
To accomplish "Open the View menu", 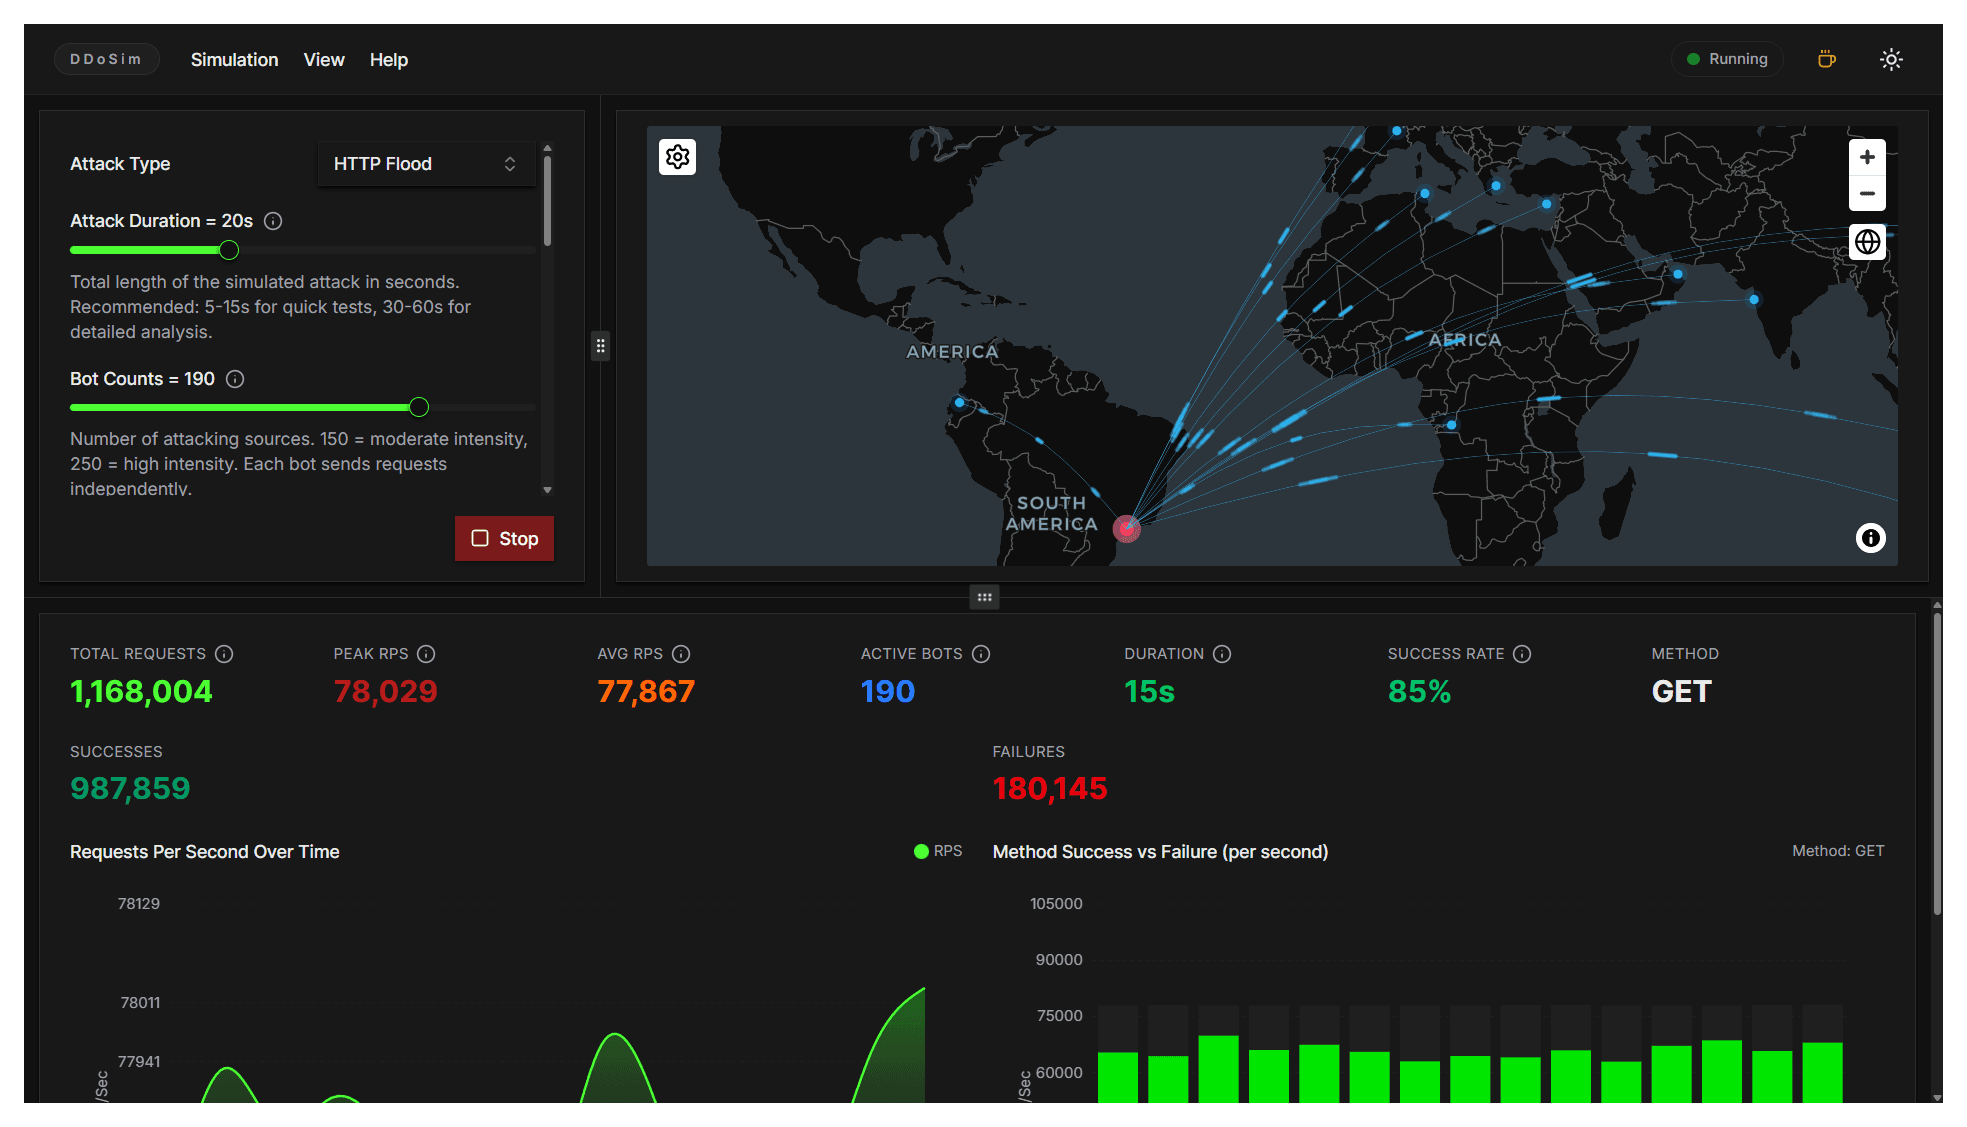I will point(324,60).
